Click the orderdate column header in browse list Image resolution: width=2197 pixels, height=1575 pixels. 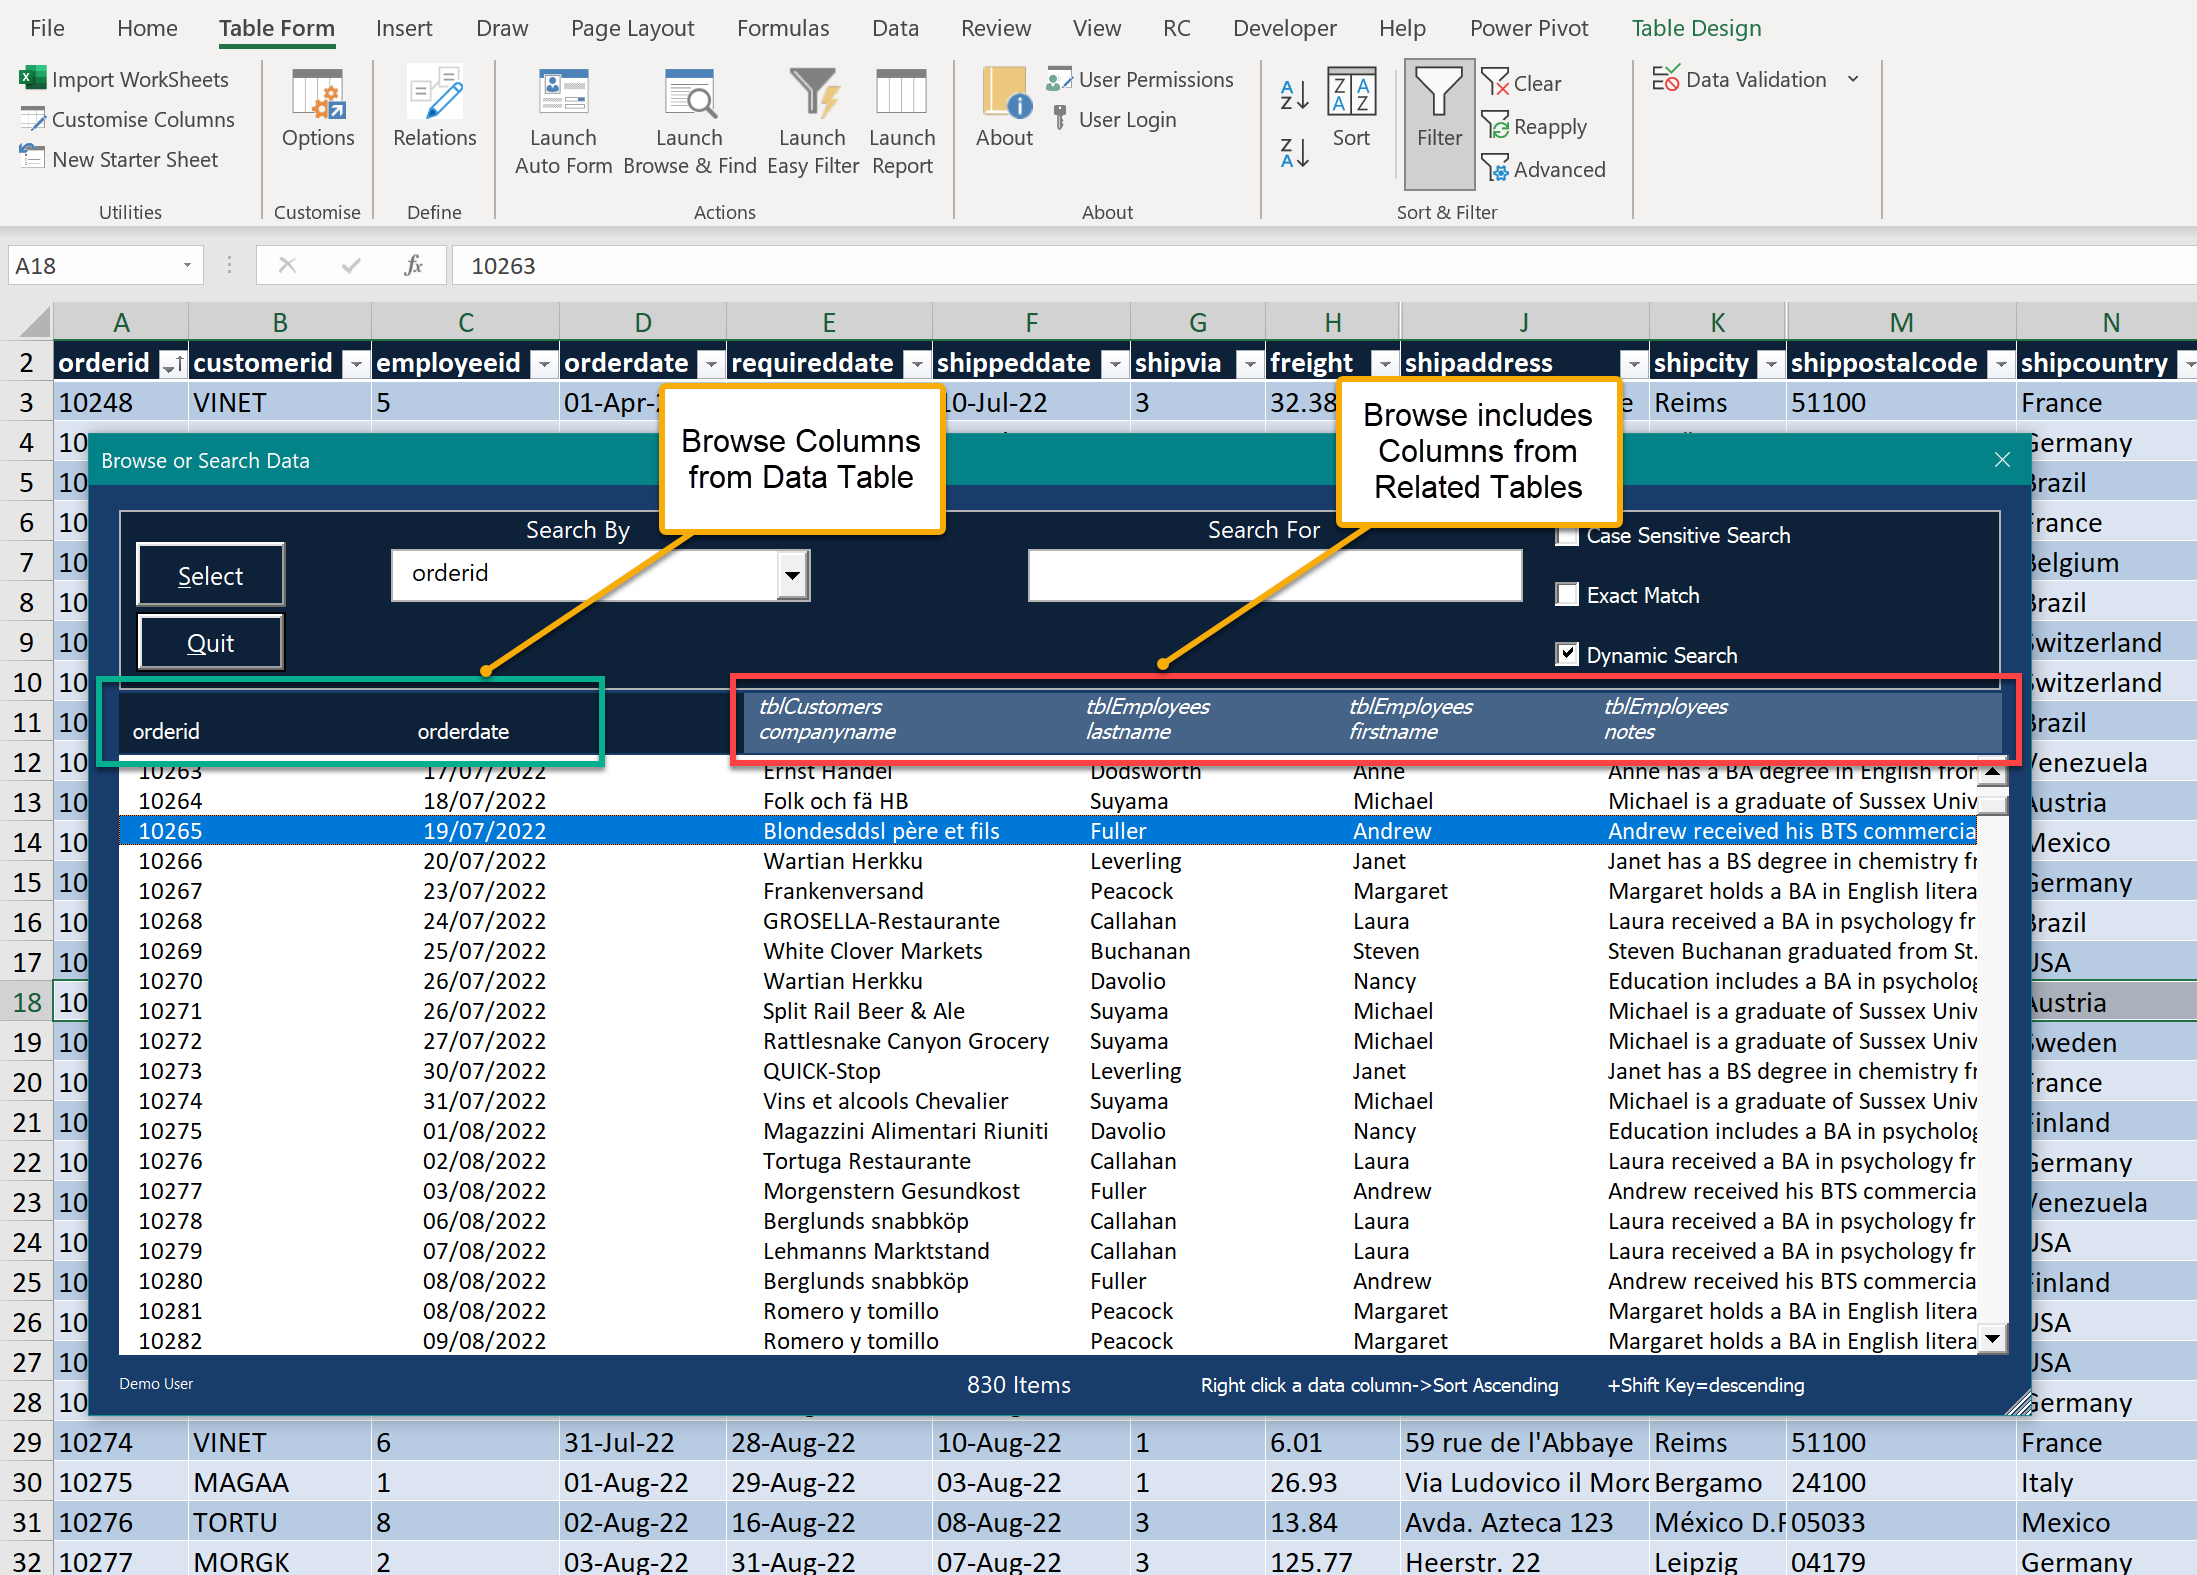coord(463,732)
